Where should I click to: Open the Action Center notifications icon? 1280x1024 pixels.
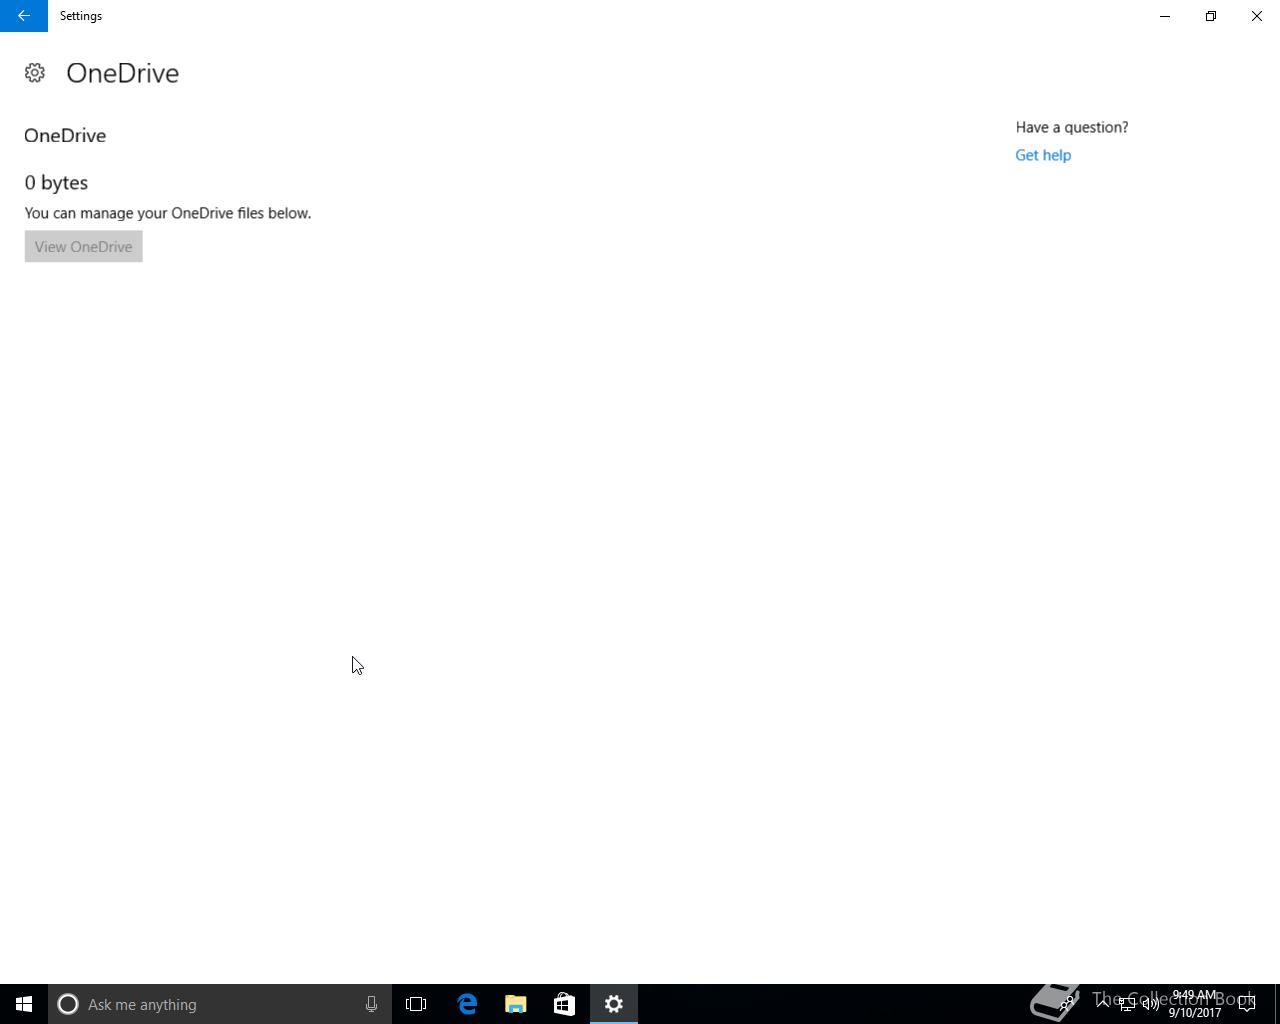(1247, 1004)
